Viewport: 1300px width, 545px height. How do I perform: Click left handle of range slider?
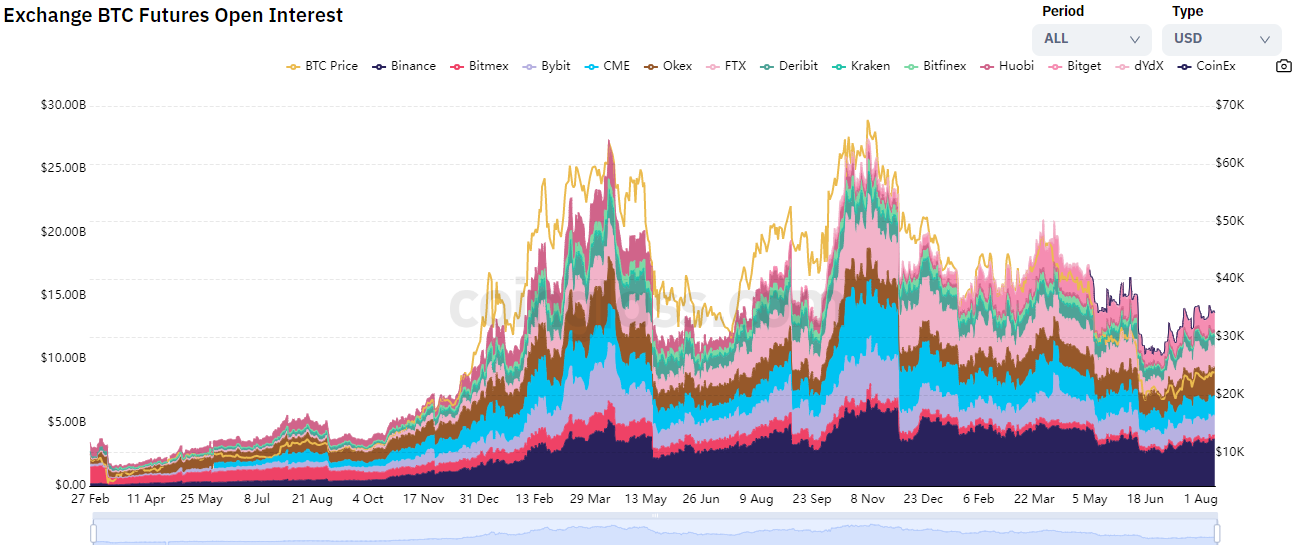(x=94, y=533)
